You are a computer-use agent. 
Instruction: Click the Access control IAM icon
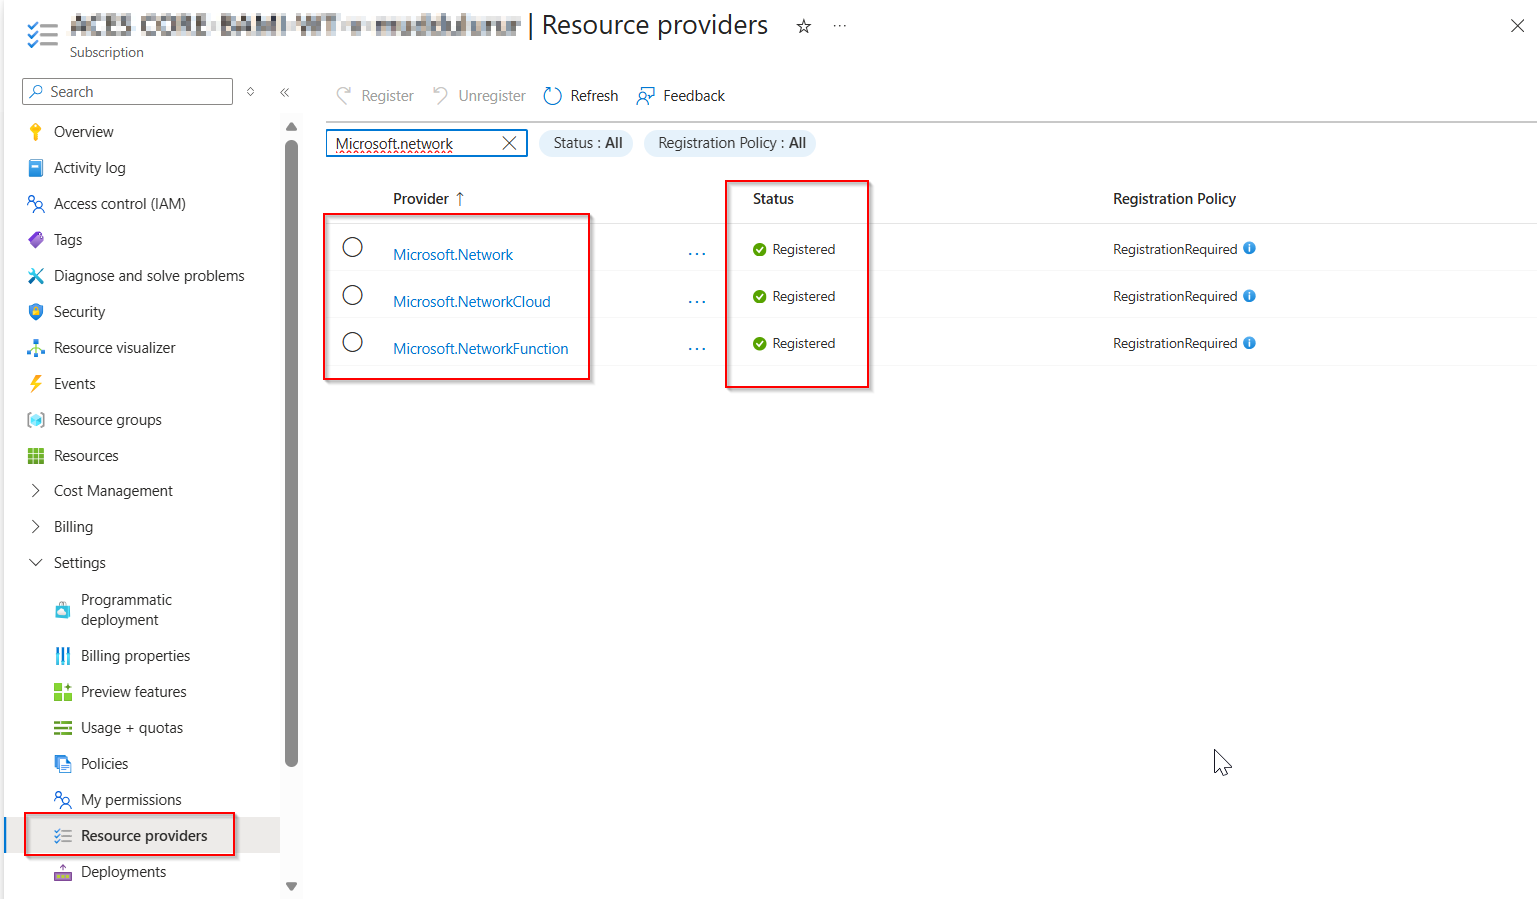(x=36, y=204)
